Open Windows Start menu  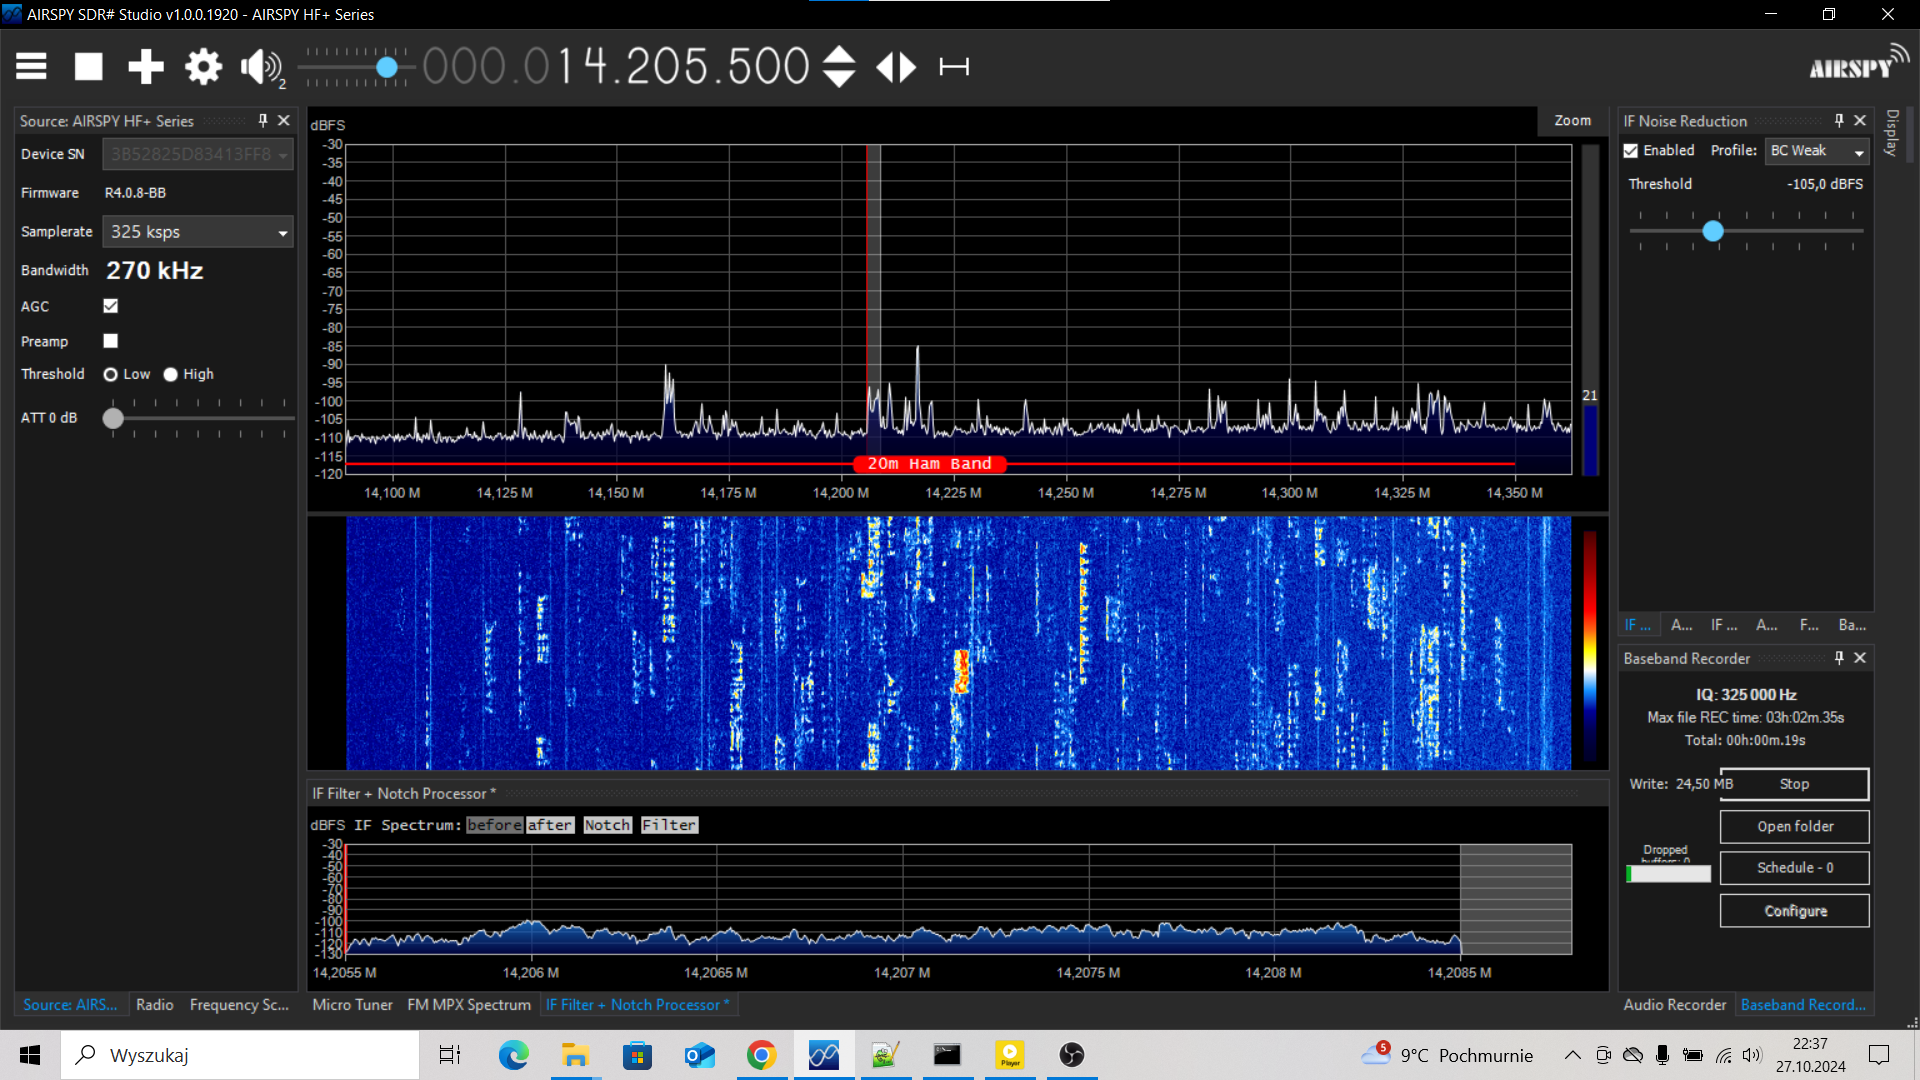(x=30, y=1055)
